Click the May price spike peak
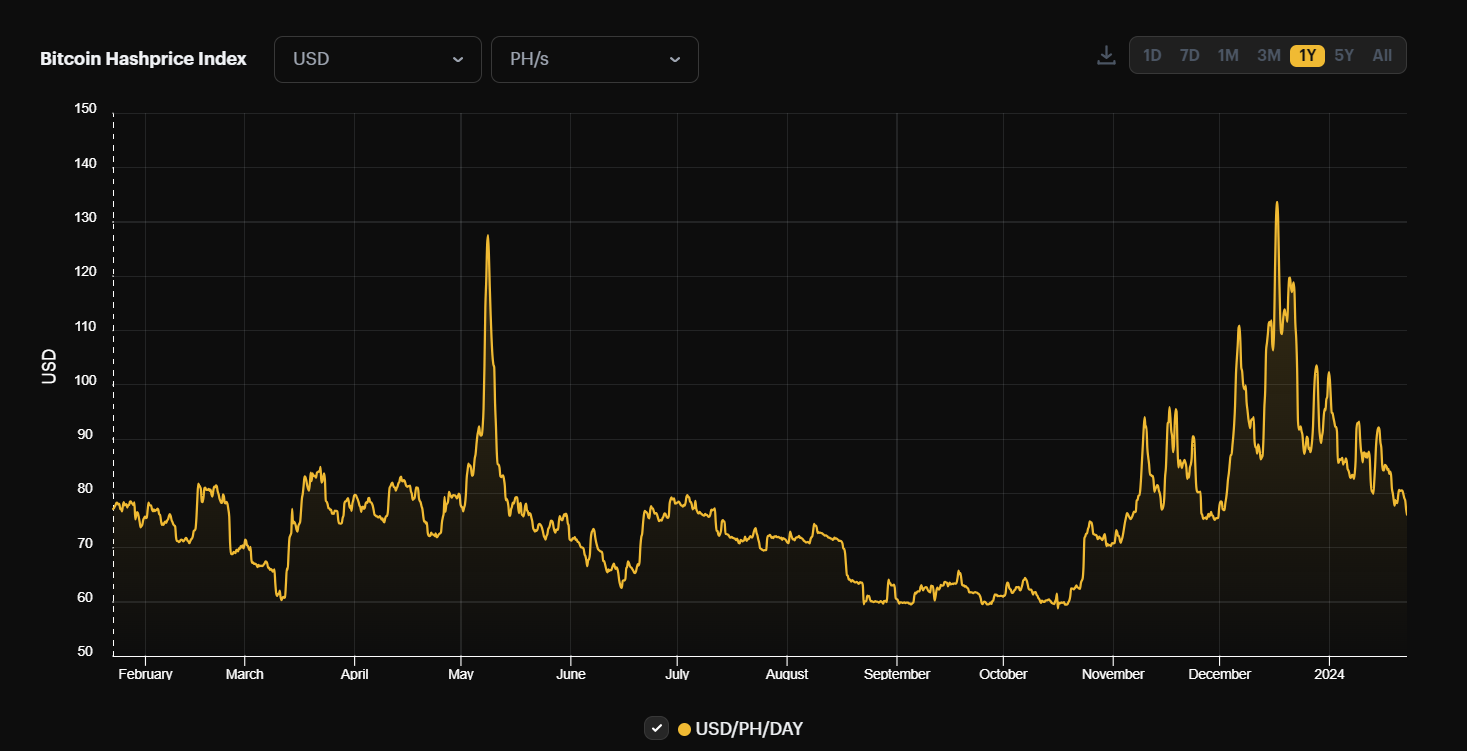The width and height of the screenshot is (1467, 751). [x=488, y=236]
